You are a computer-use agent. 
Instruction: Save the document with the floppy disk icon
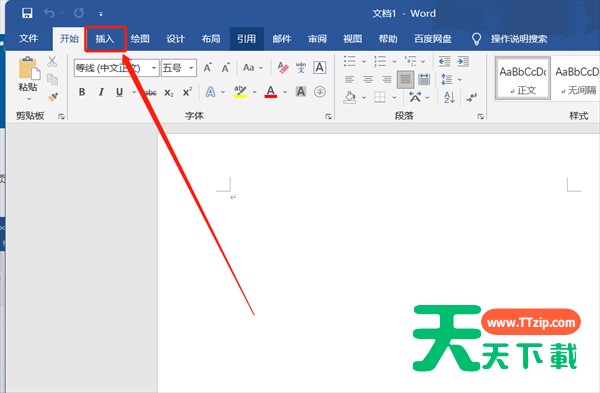click(27, 13)
